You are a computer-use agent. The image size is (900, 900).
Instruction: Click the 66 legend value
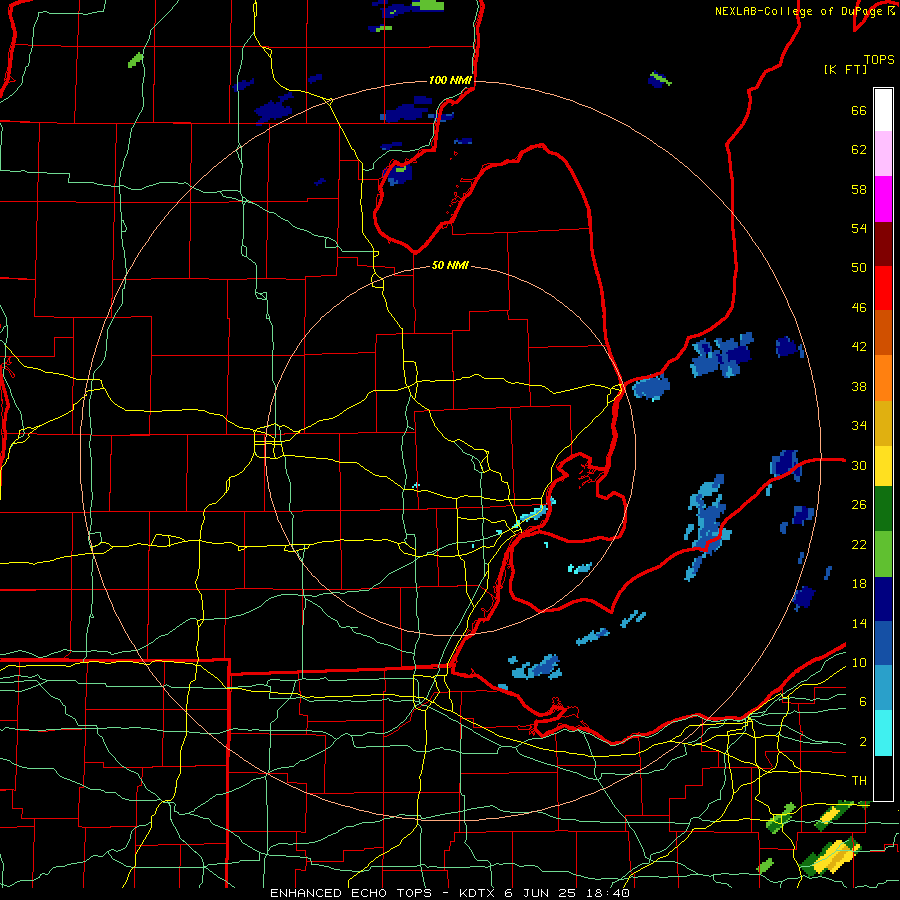coord(859,110)
